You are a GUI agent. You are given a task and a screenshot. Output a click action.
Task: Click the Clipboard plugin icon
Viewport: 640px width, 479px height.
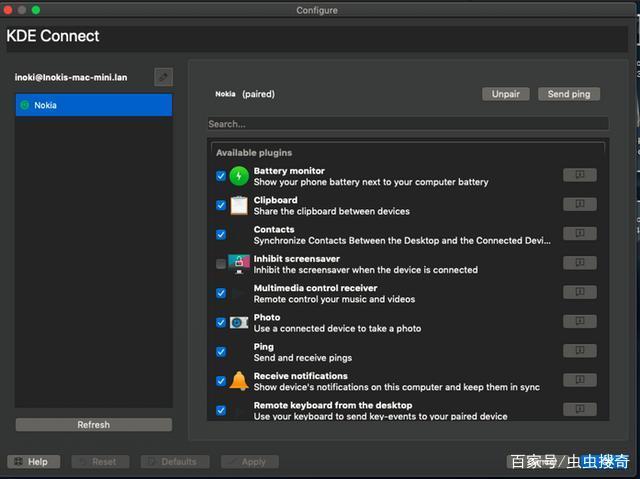(x=239, y=205)
